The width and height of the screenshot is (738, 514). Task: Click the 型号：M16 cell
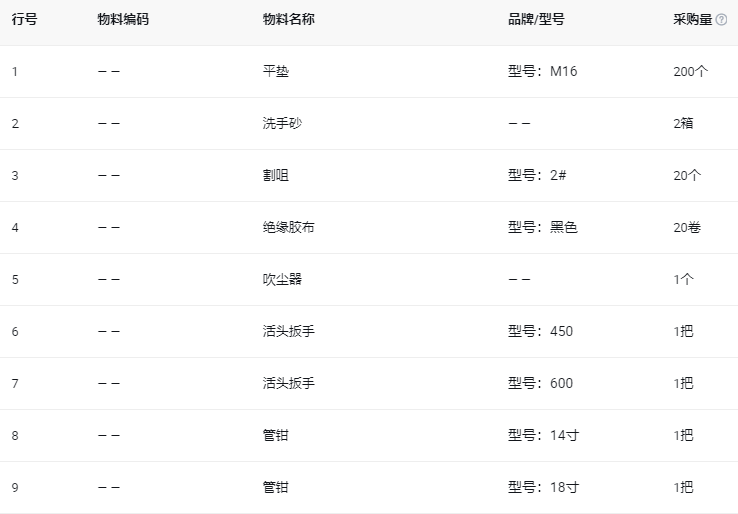[x=543, y=72]
